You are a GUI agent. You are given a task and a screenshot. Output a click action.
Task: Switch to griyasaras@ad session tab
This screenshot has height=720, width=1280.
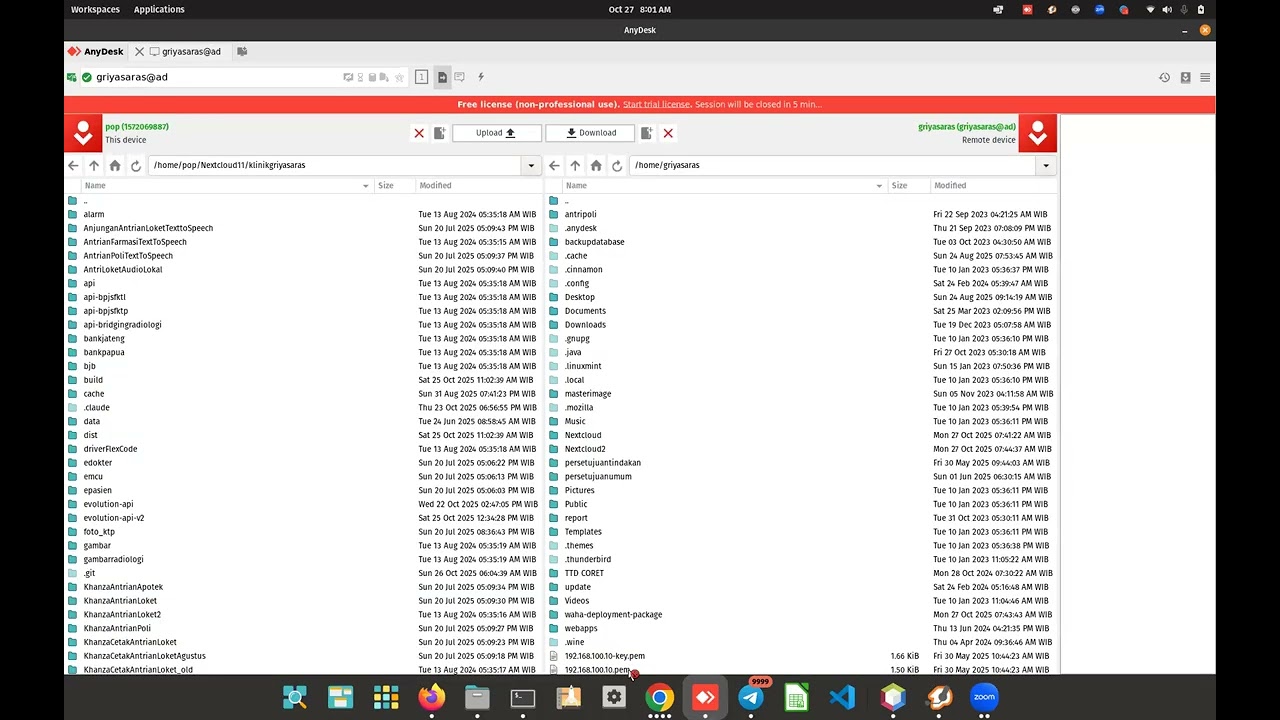coord(191,51)
